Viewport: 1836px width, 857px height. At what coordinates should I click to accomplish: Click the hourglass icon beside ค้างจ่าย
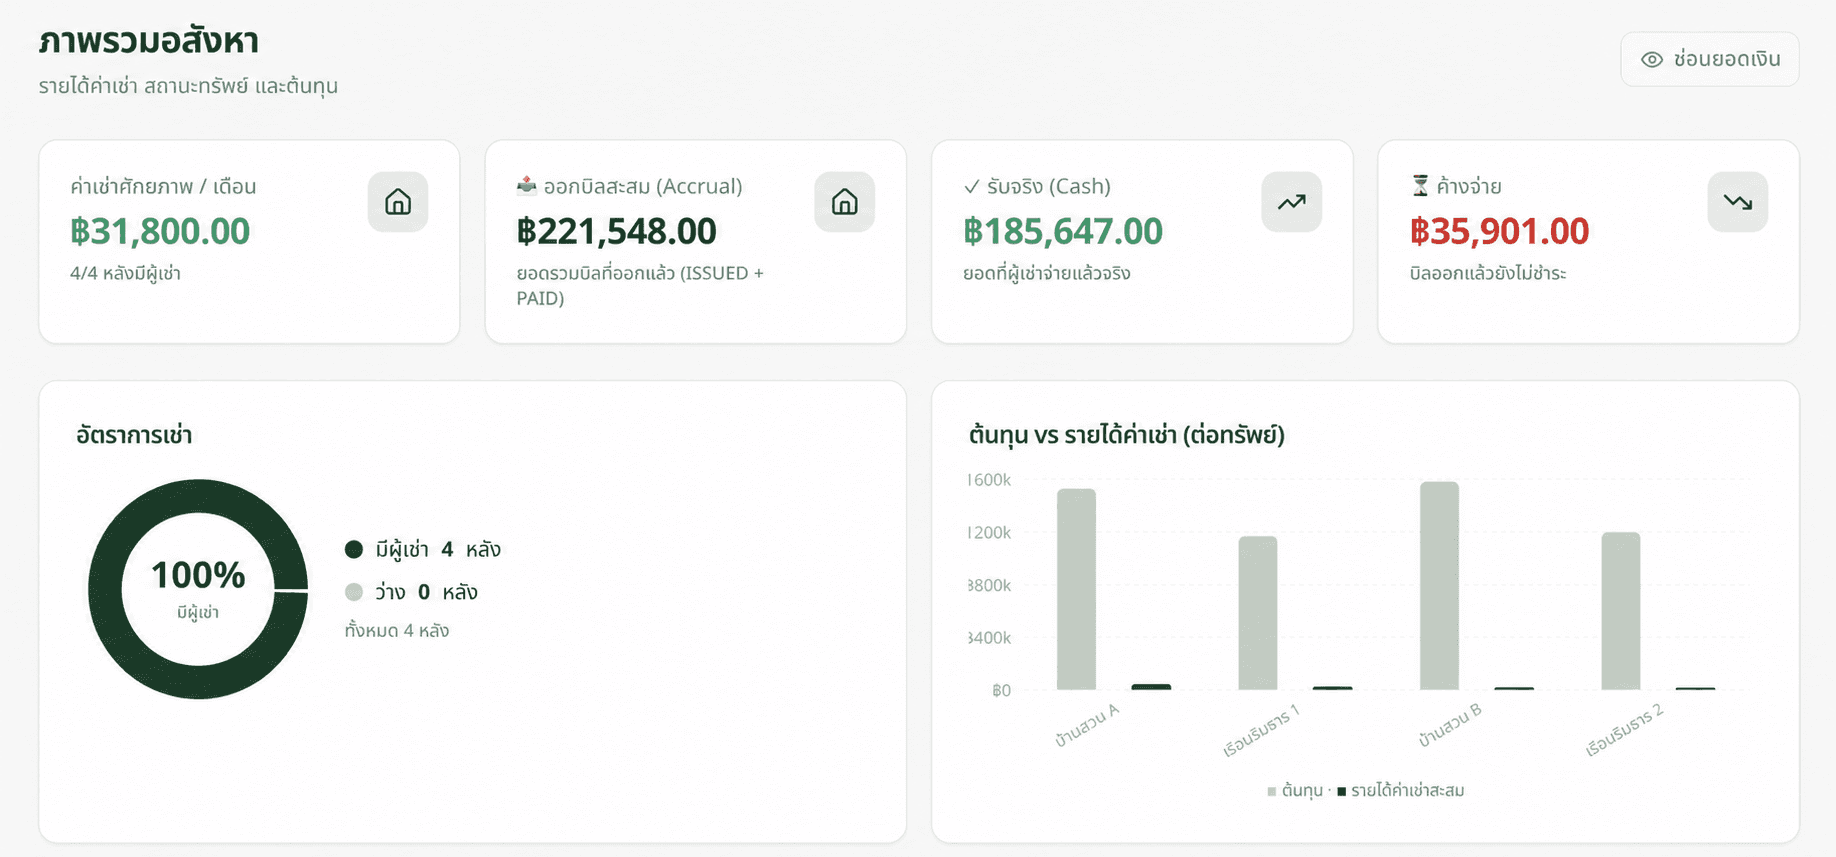[1420, 185]
